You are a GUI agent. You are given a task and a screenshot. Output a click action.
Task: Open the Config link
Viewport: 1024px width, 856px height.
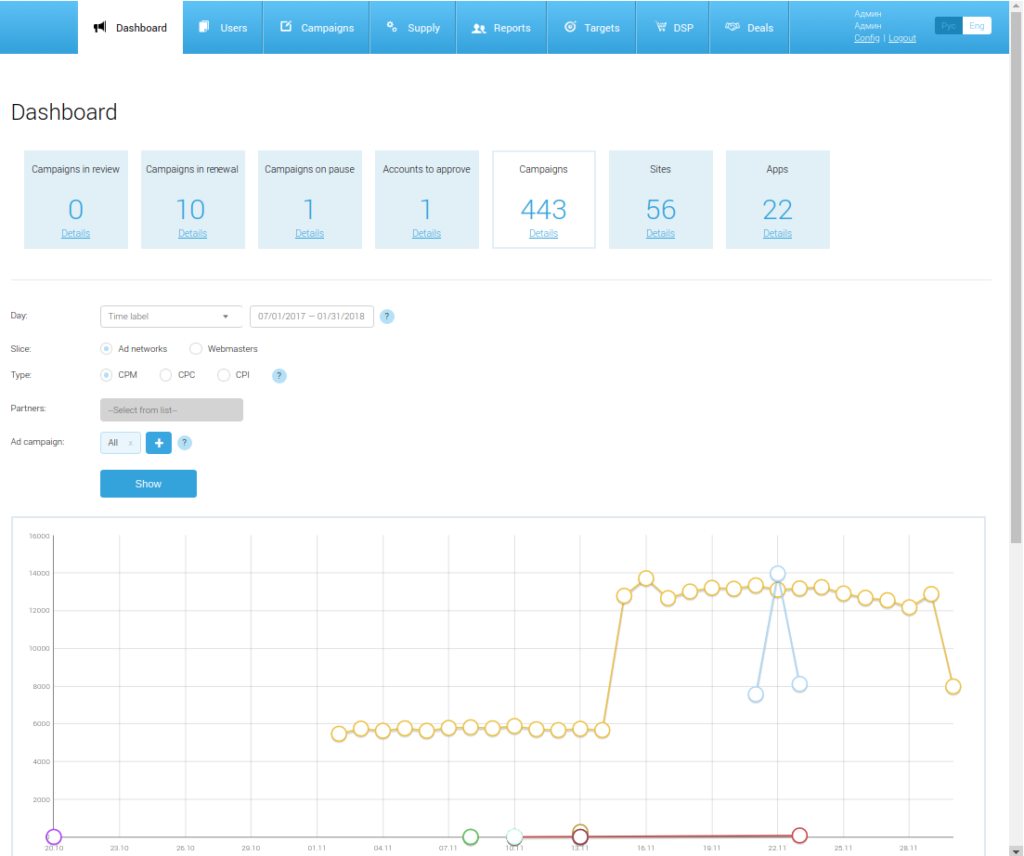(867, 38)
